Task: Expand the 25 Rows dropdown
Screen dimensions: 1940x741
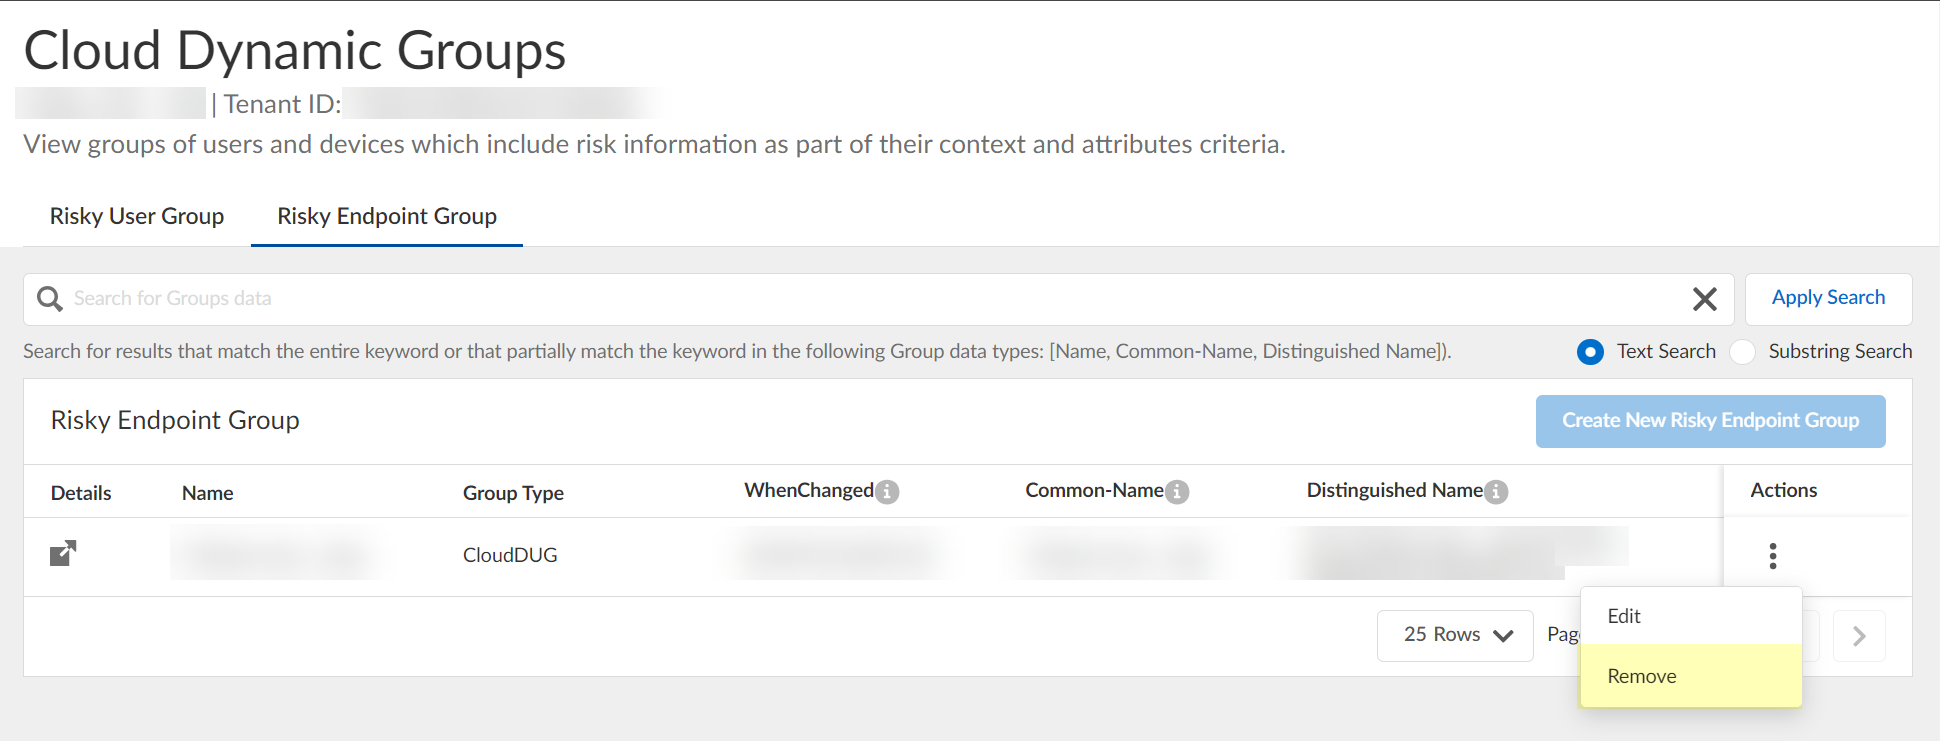Action: (x=1455, y=636)
